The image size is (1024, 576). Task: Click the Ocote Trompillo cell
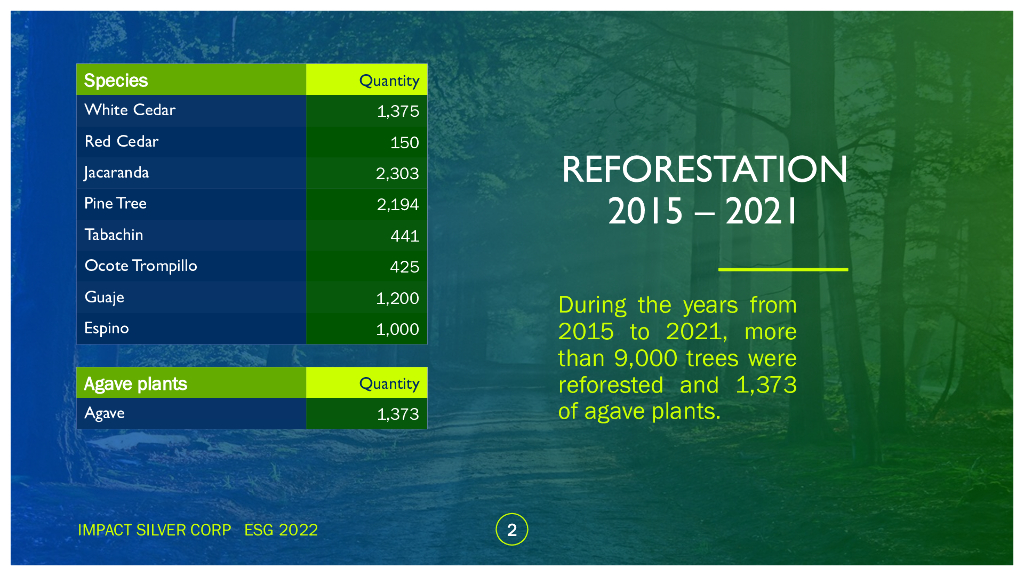pyautogui.click(x=191, y=266)
